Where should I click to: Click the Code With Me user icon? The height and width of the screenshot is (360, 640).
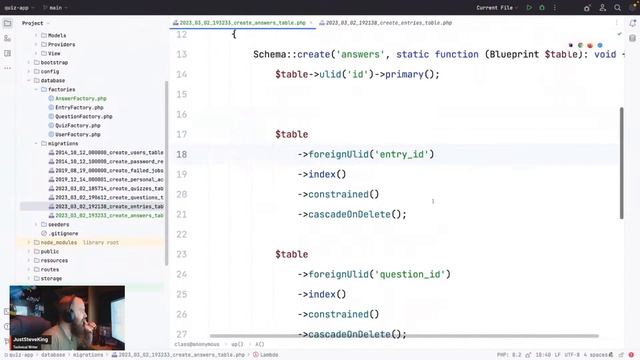(x=602, y=8)
